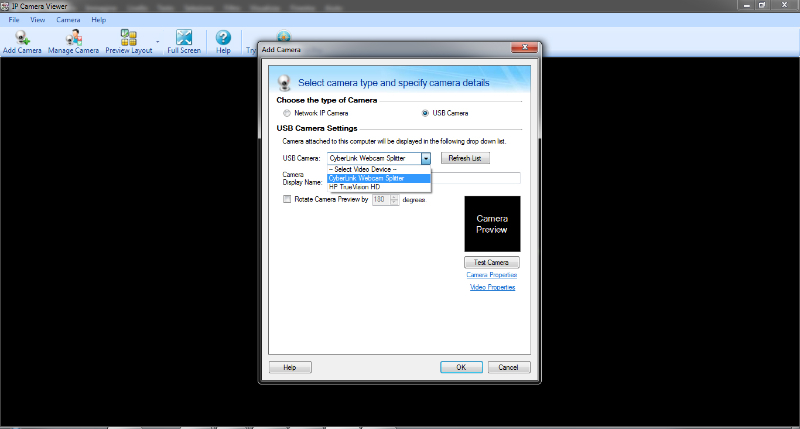The image size is (800, 429).
Task: Click the Help question mark icon
Action: coord(223,38)
